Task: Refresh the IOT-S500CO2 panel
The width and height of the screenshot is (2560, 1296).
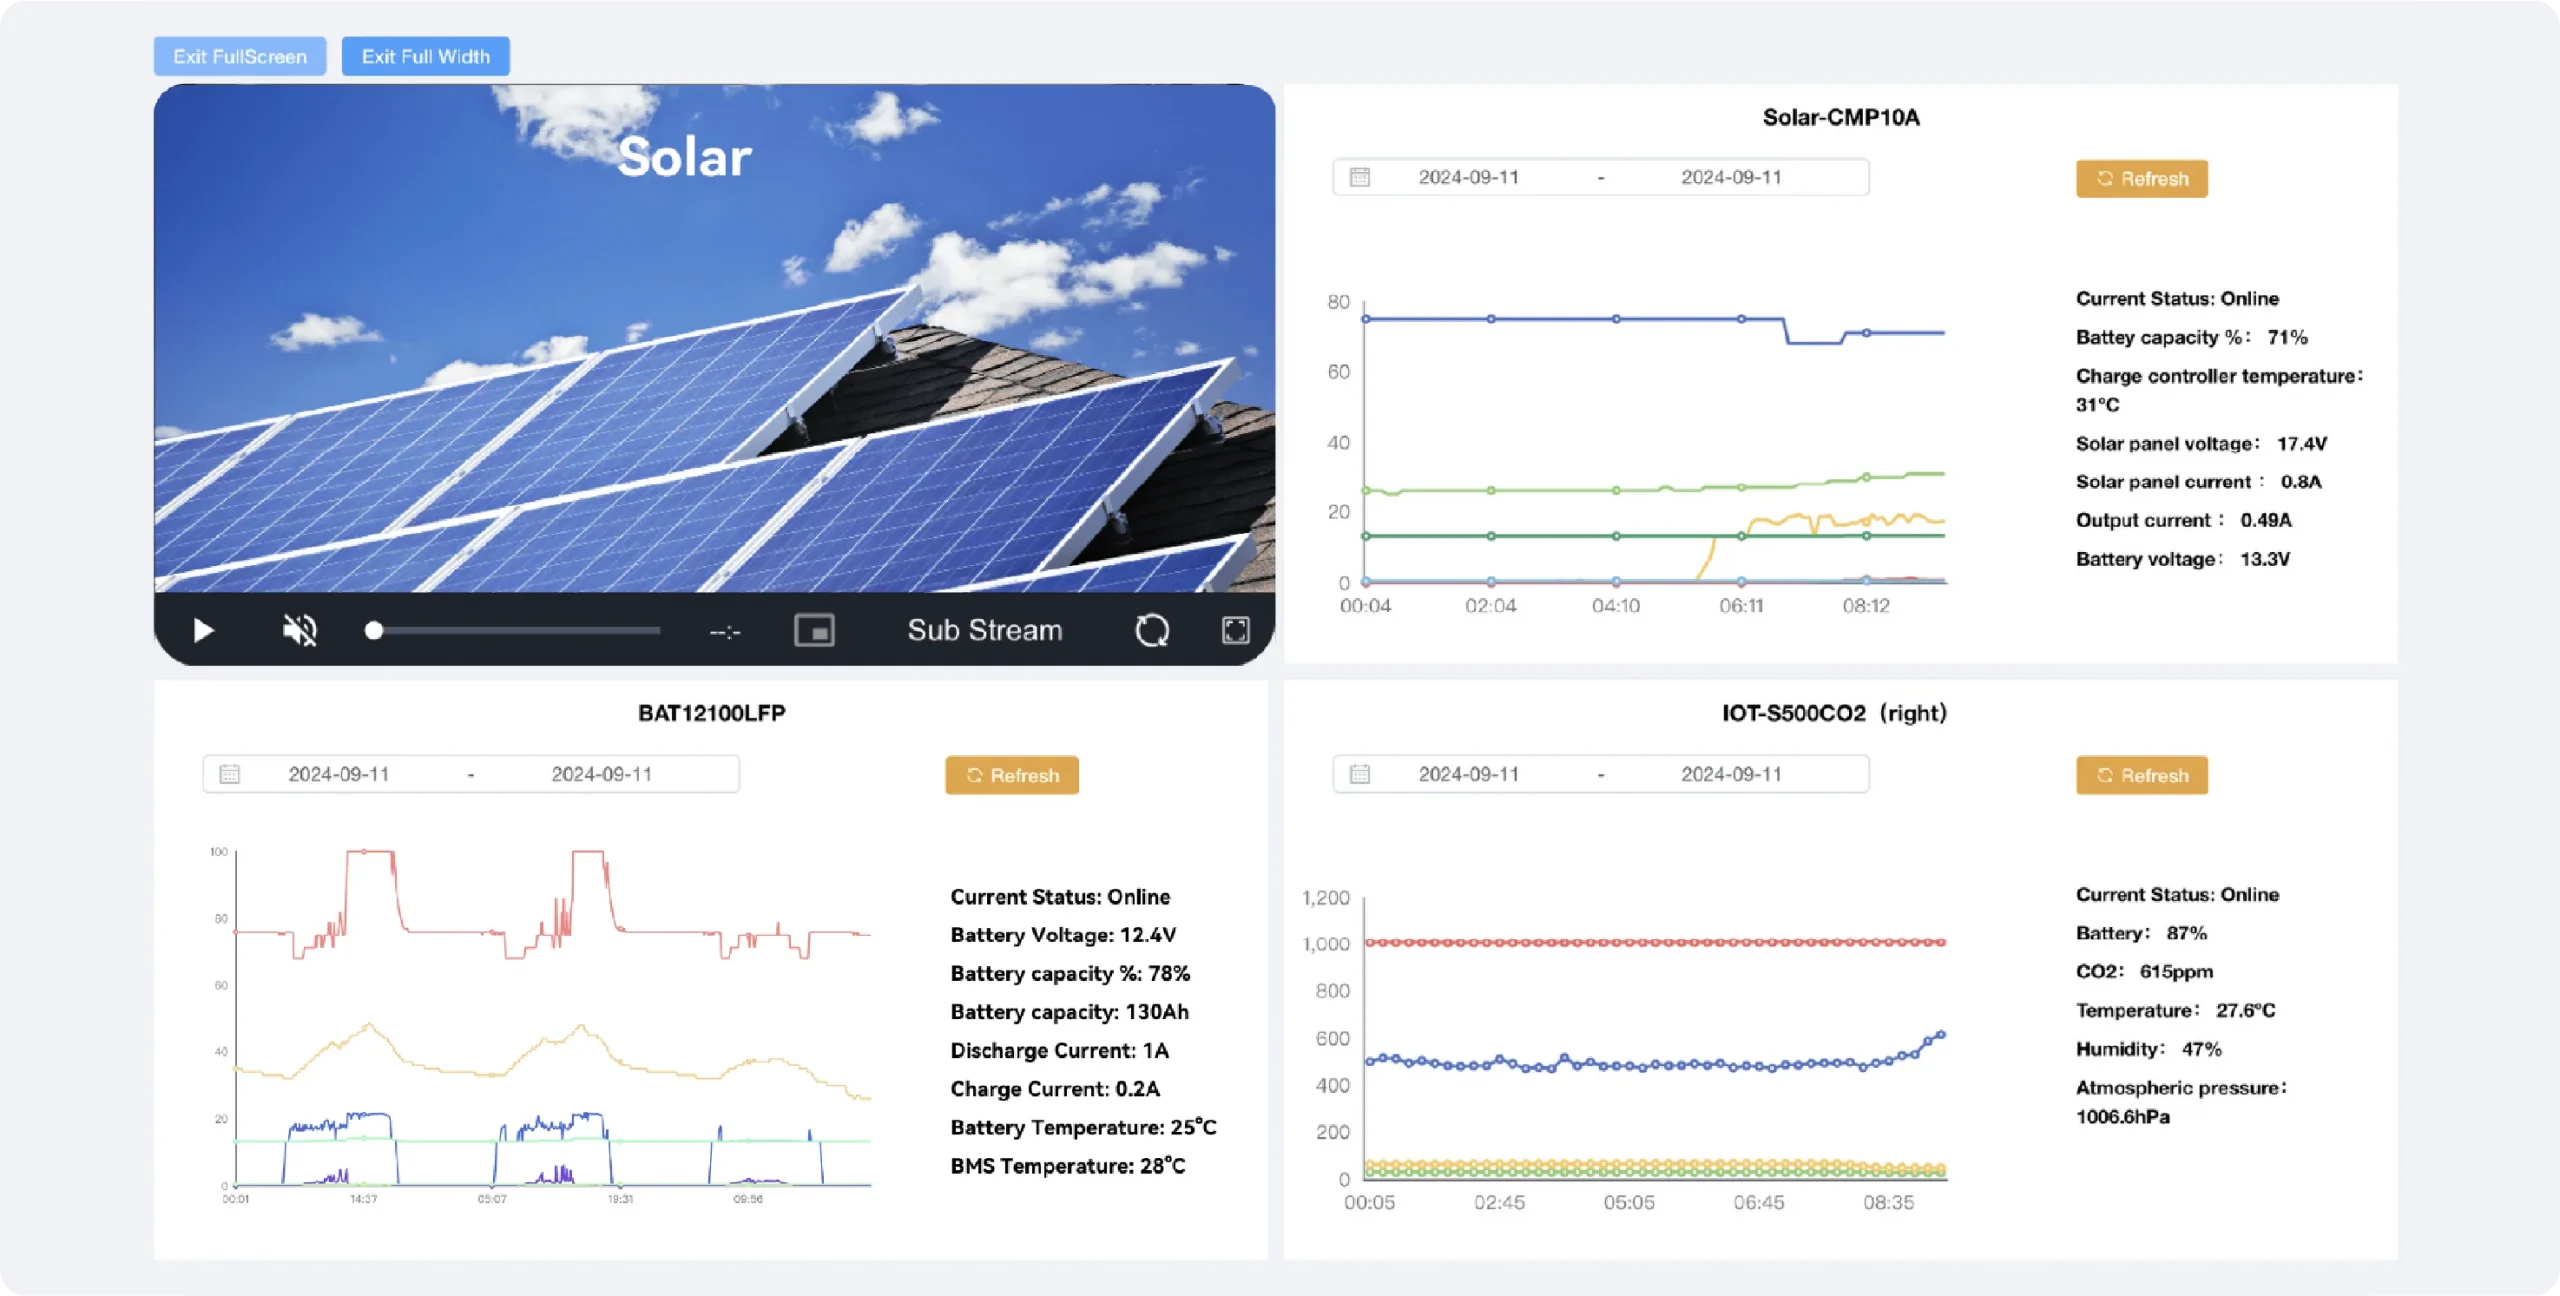Action: [x=2141, y=775]
